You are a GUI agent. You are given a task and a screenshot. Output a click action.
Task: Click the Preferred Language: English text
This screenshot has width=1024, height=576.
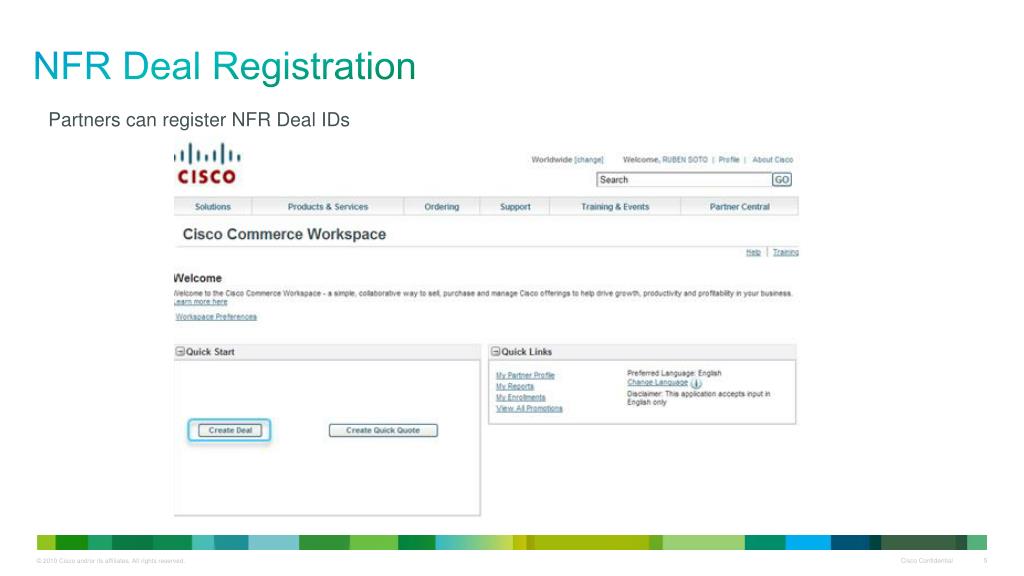click(674, 373)
